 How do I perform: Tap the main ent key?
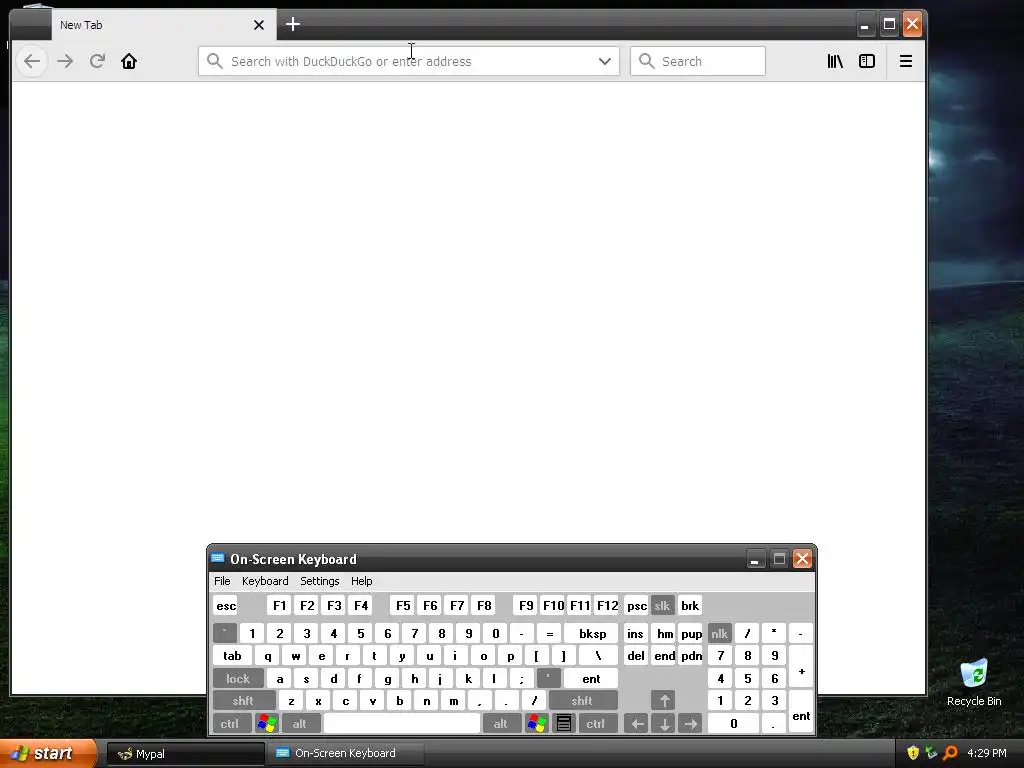click(591, 679)
